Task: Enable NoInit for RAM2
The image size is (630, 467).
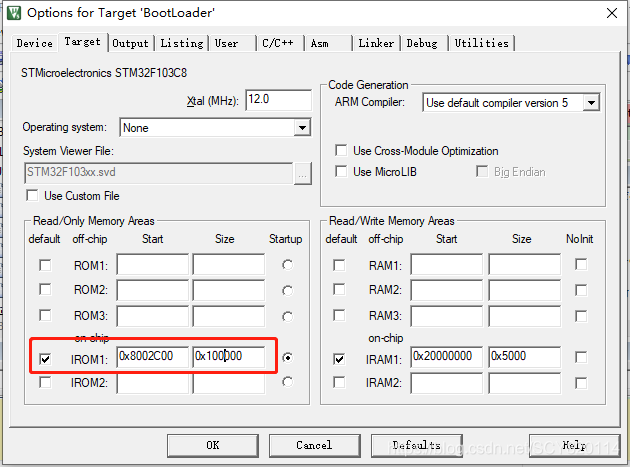Action: (x=581, y=290)
